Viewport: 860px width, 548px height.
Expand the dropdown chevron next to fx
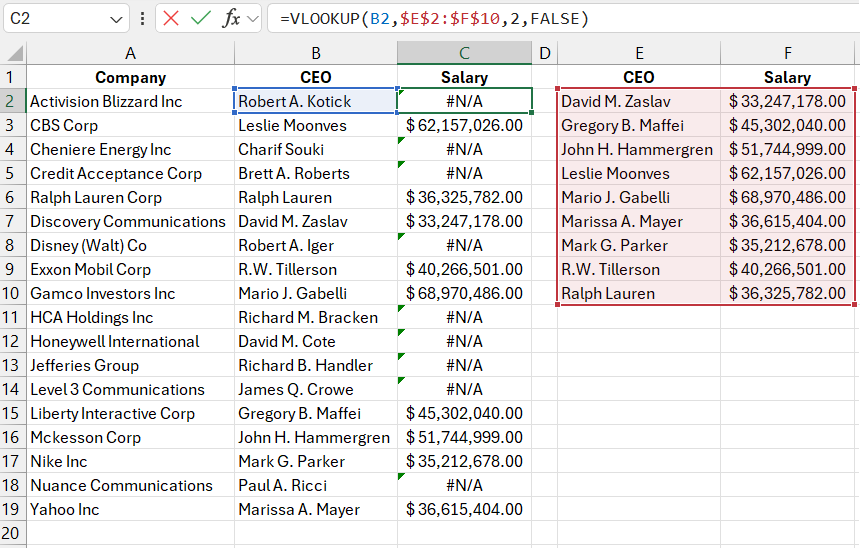pyautogui.click(x=252, y=18)
